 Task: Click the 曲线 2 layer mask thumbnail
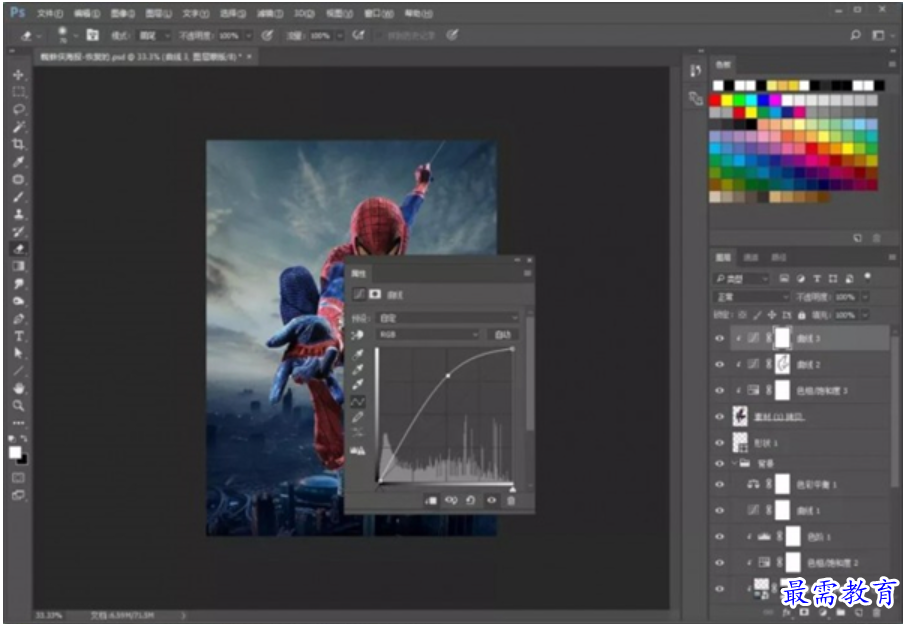(x=782, y=365)
